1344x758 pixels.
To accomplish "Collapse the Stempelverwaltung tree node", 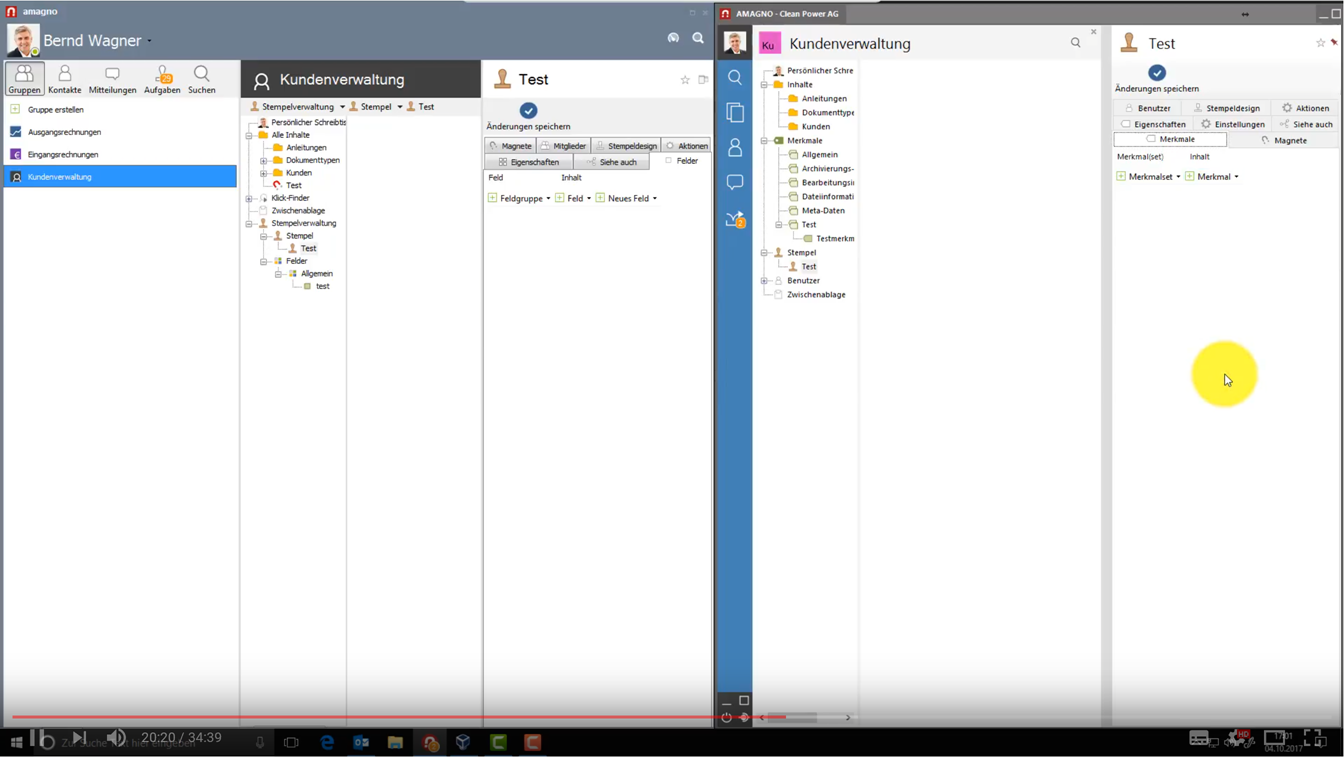I will click(249, 224).
